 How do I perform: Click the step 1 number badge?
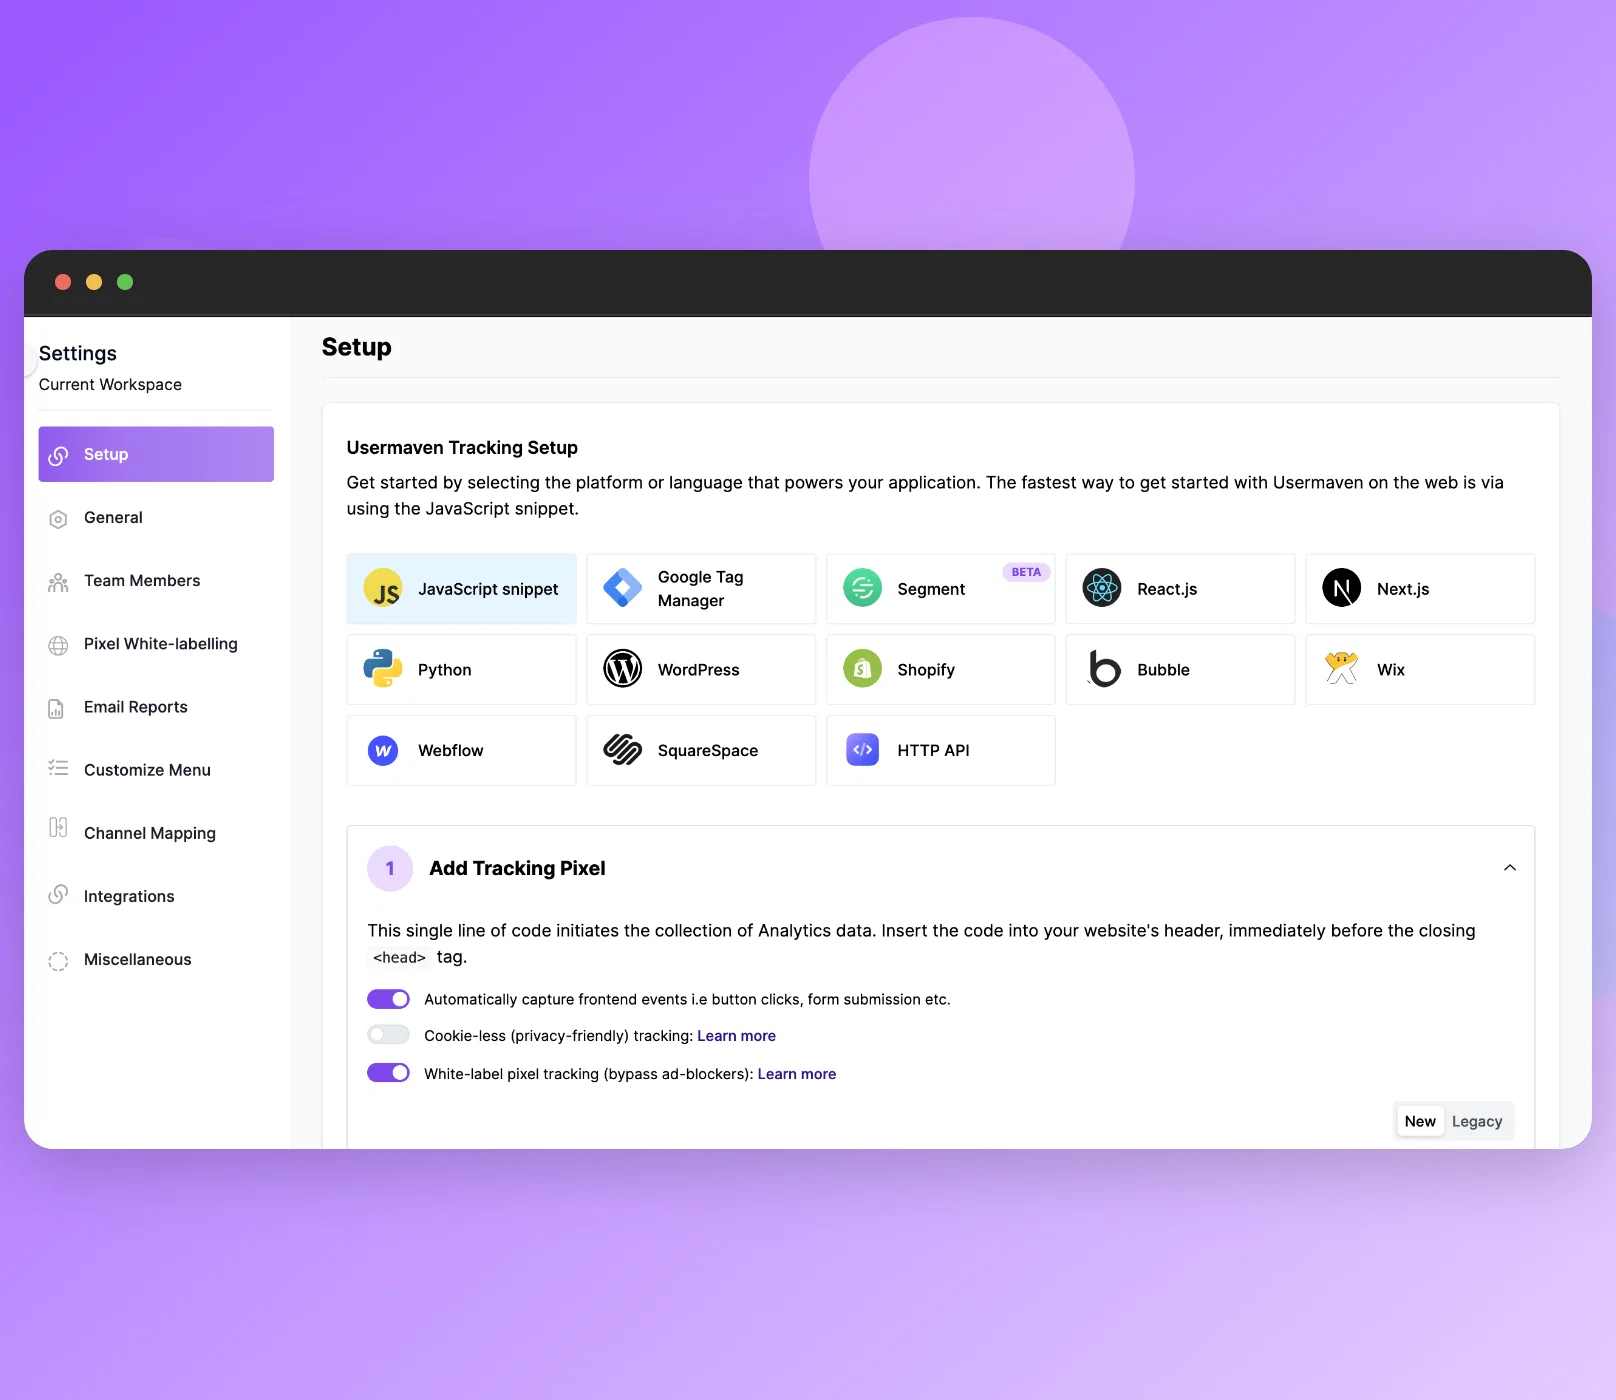[x=390, y=868]
